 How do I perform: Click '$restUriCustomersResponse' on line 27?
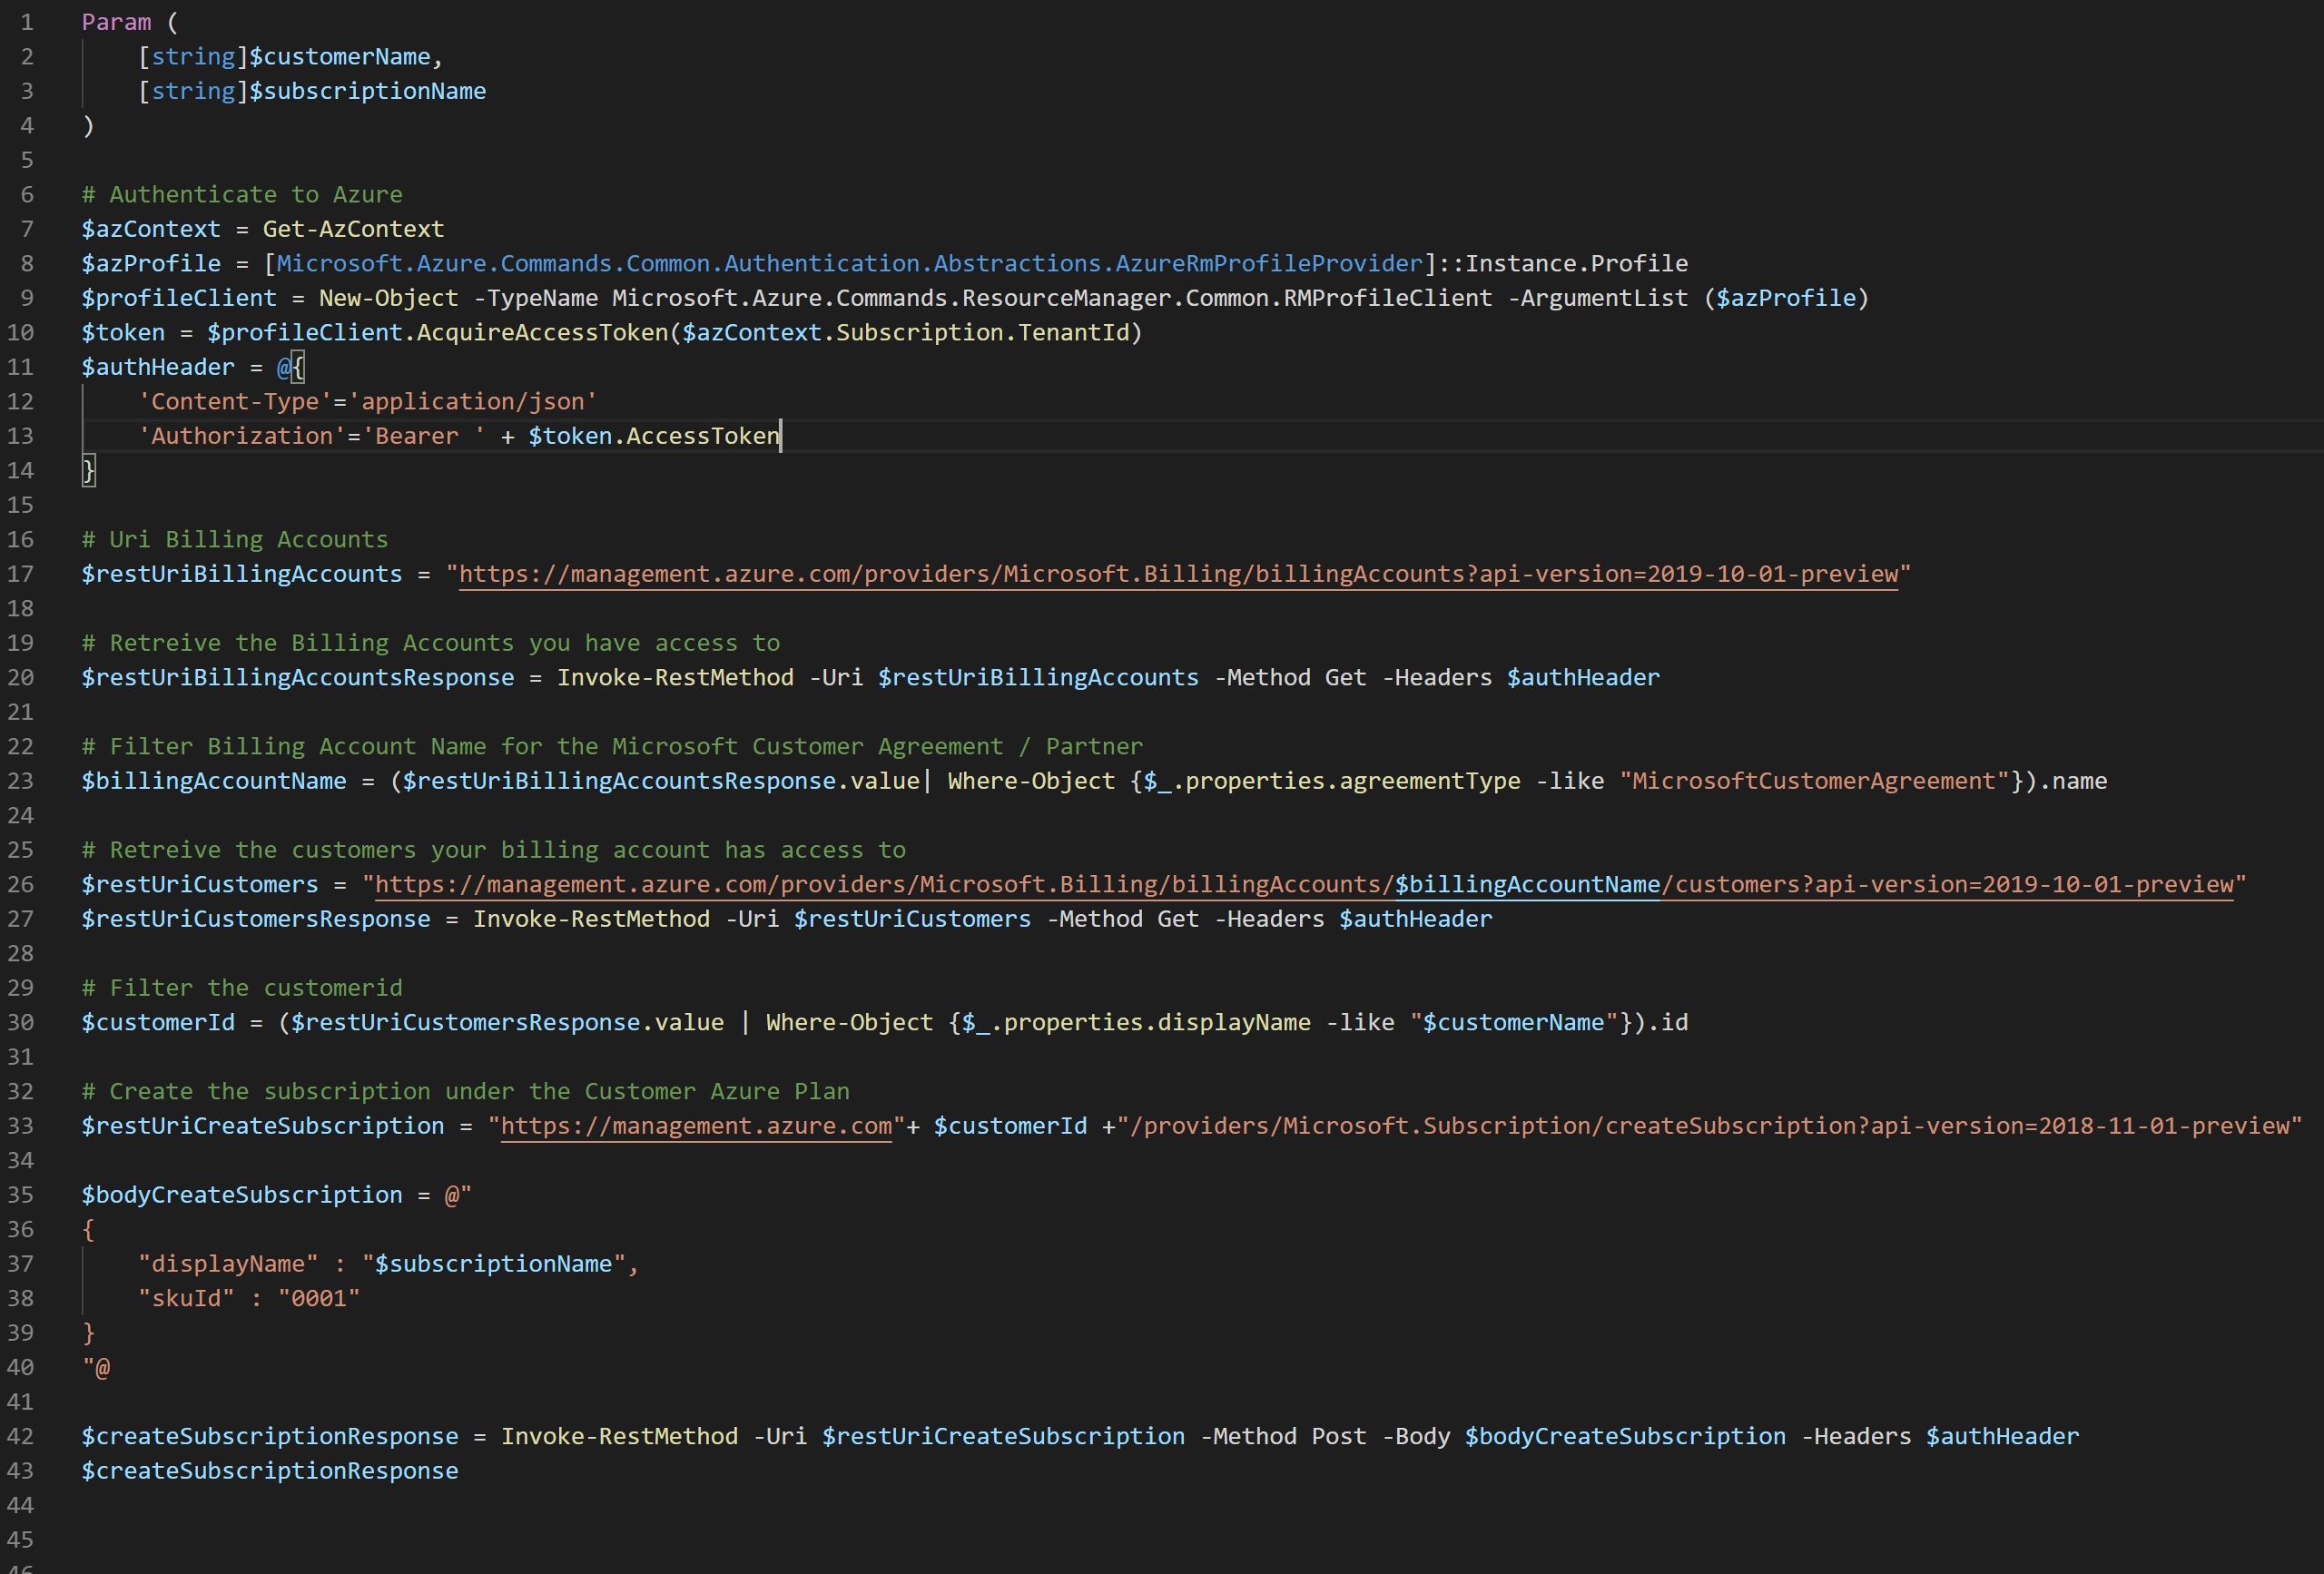(x=256, y=919)
